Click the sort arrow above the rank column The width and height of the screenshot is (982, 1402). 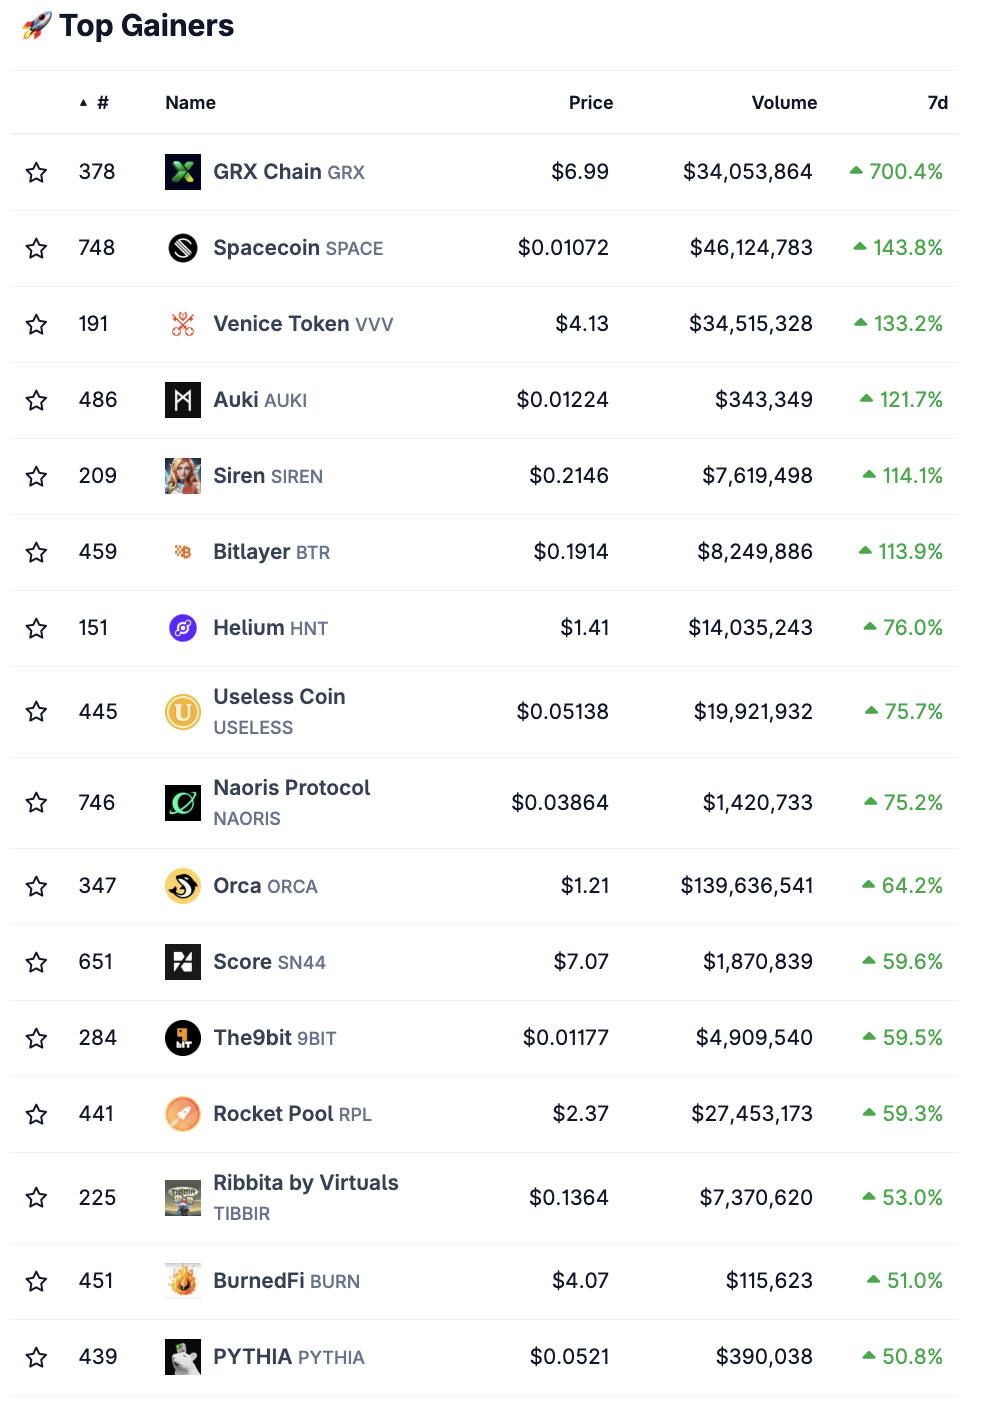82,101
